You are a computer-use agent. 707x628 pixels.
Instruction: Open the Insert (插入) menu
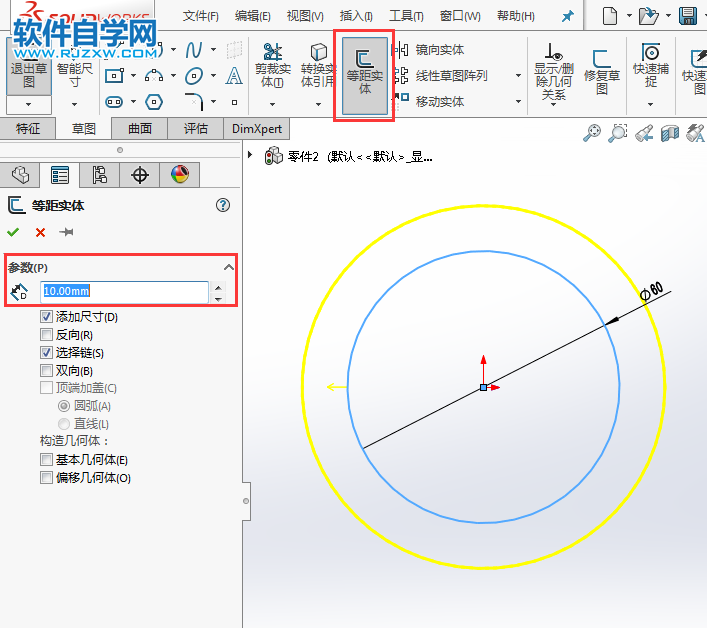tap(356, 17)
